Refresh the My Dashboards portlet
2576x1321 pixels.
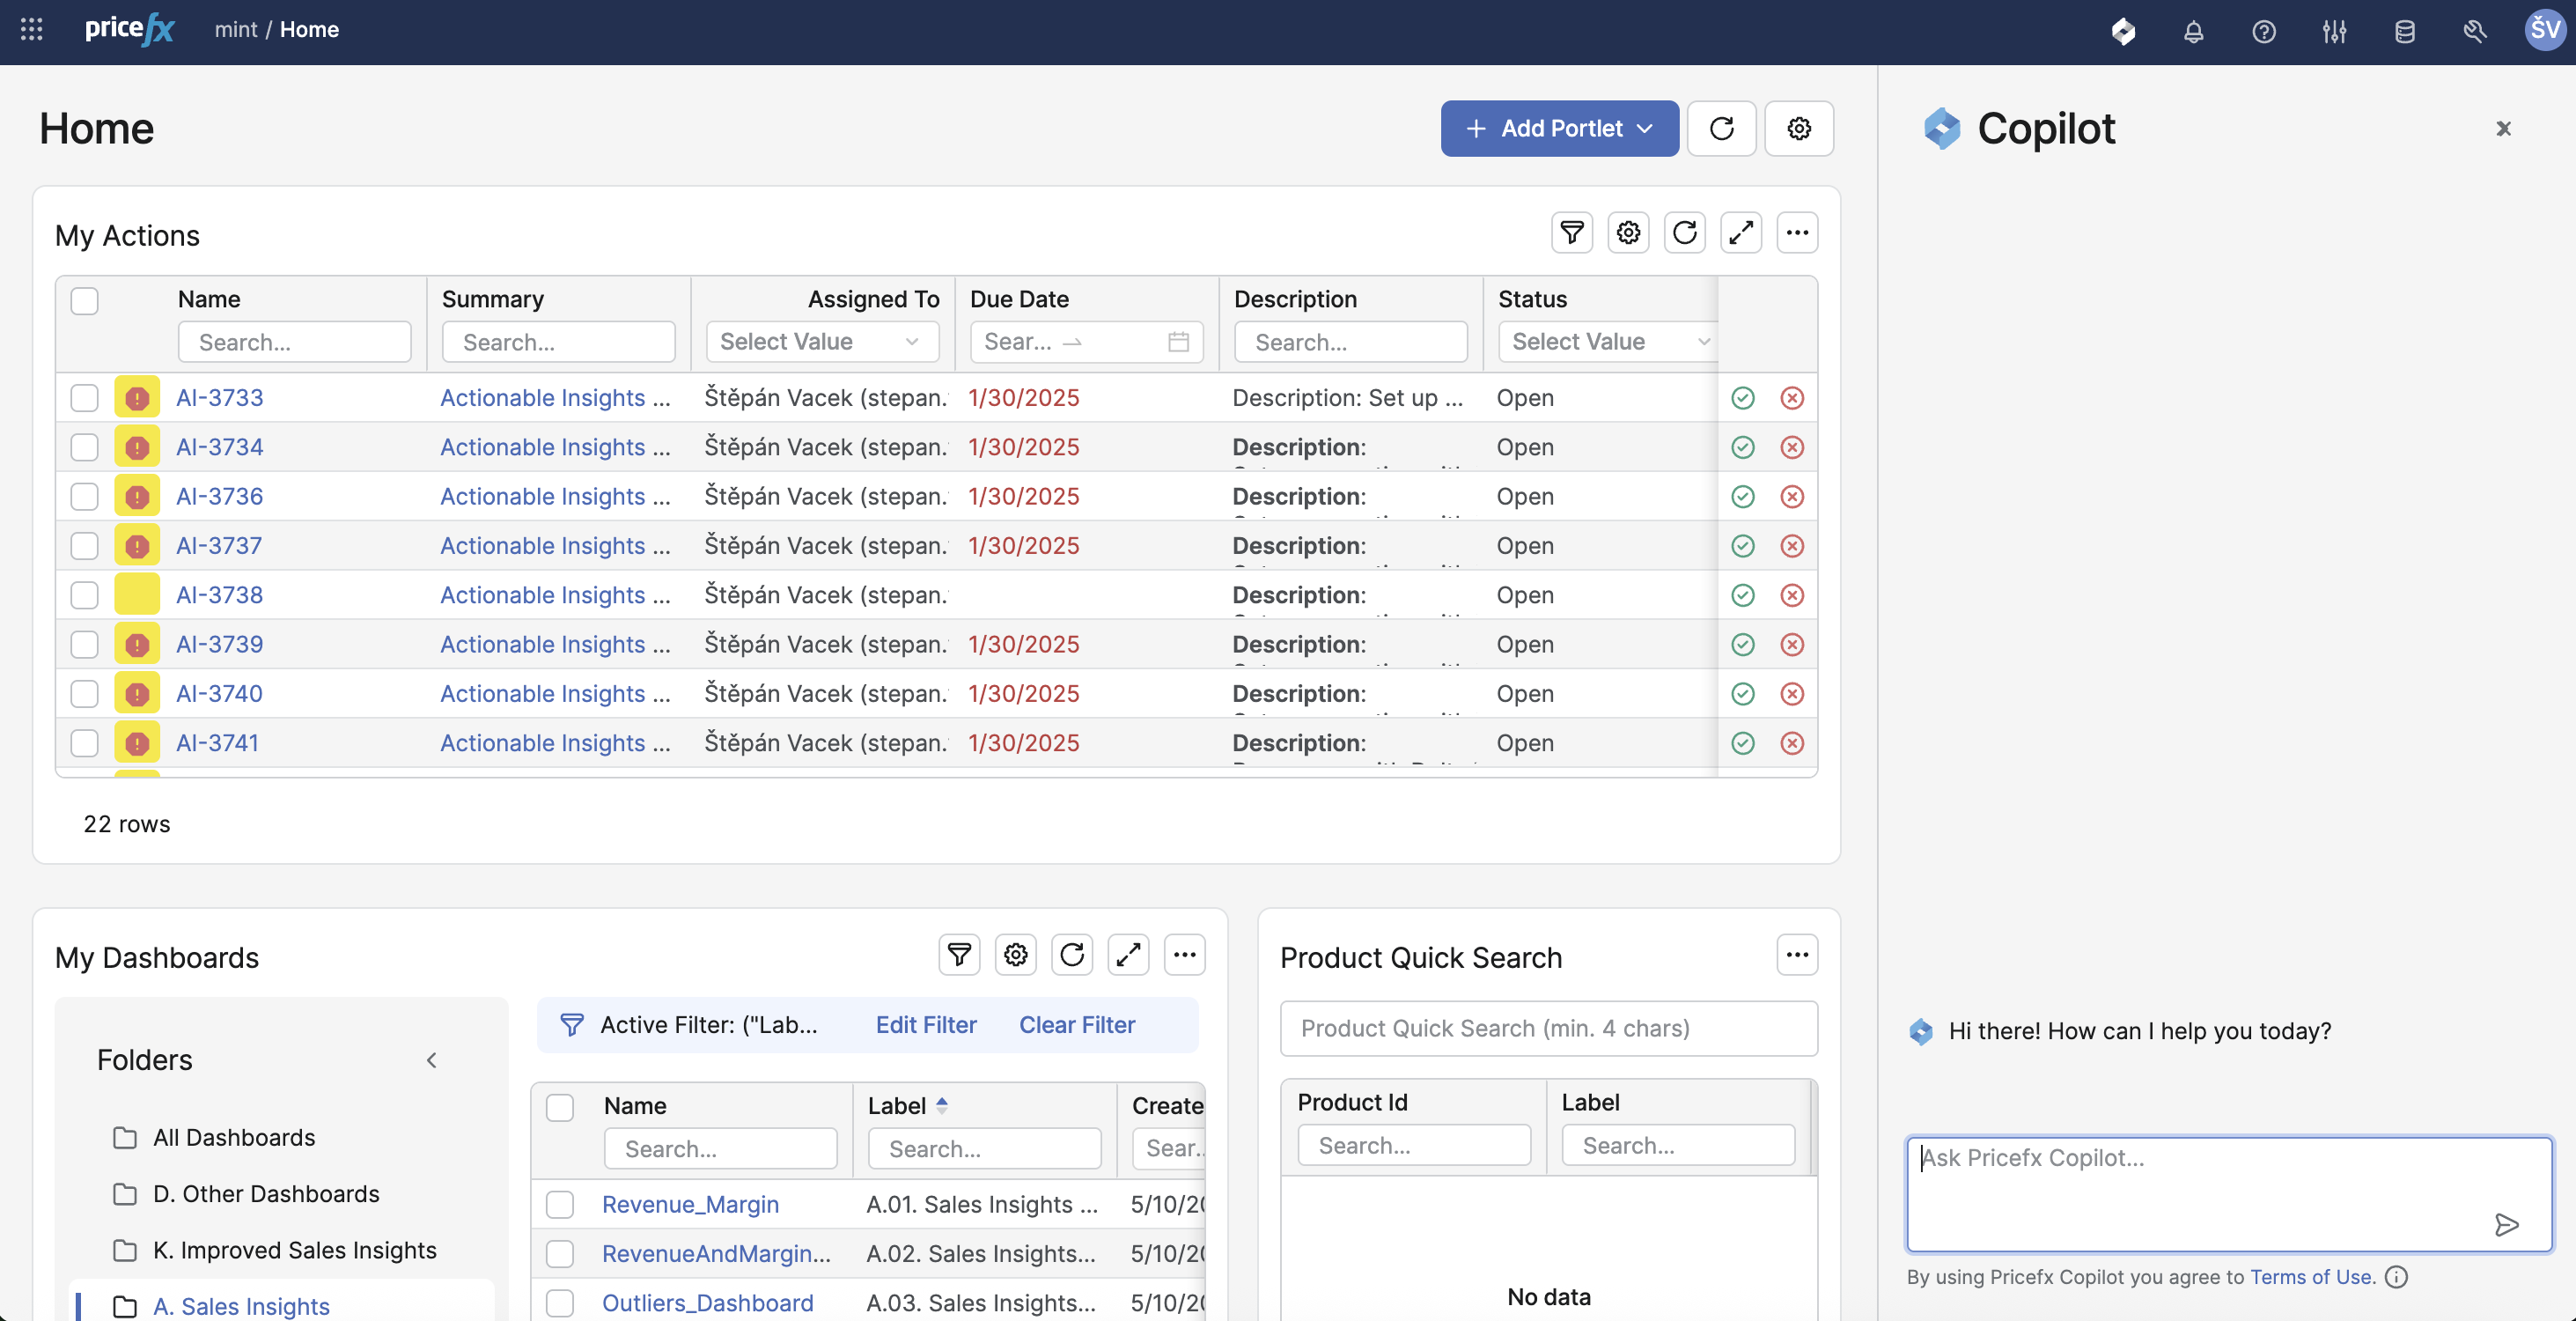[x=1071, y=955]
